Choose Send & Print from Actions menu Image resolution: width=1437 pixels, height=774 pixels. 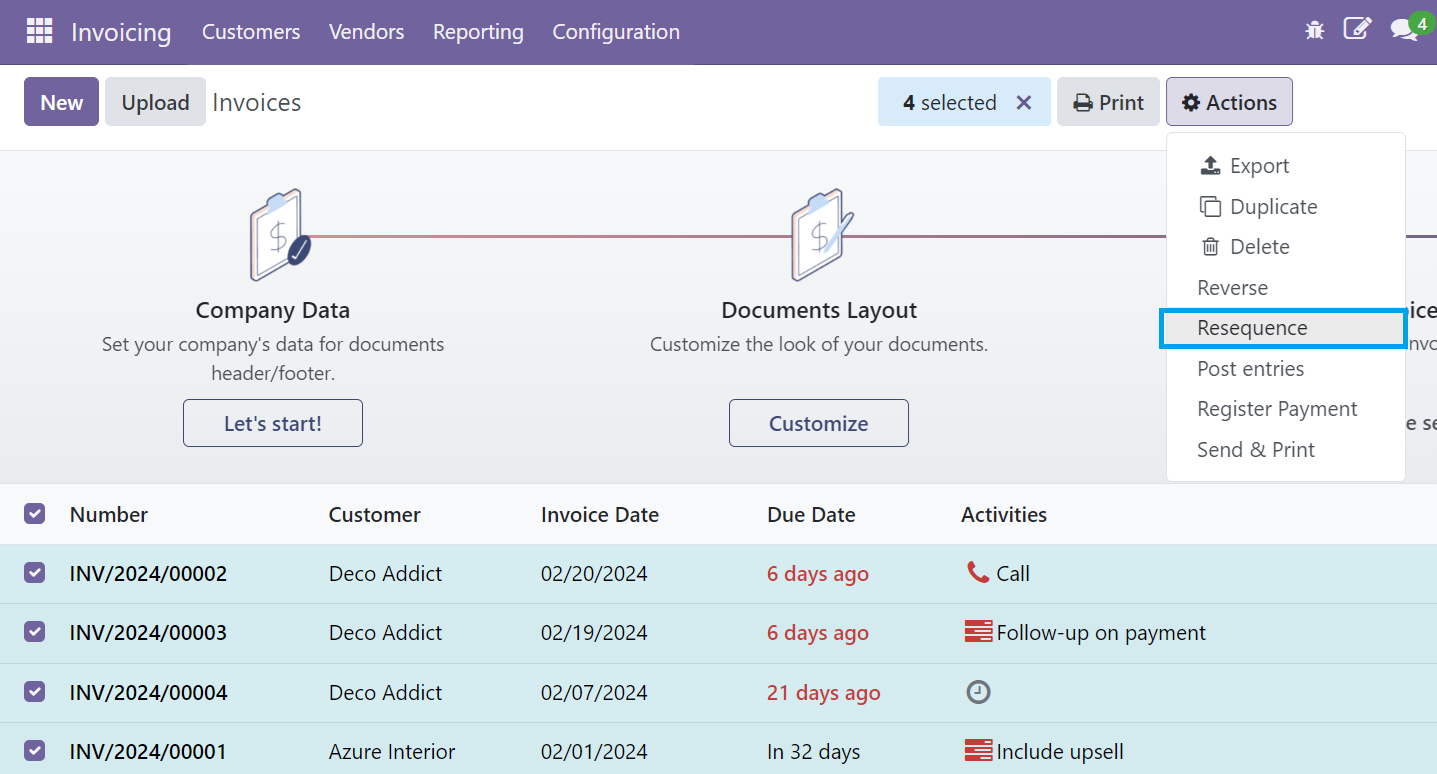click(x=1285, y=450)
